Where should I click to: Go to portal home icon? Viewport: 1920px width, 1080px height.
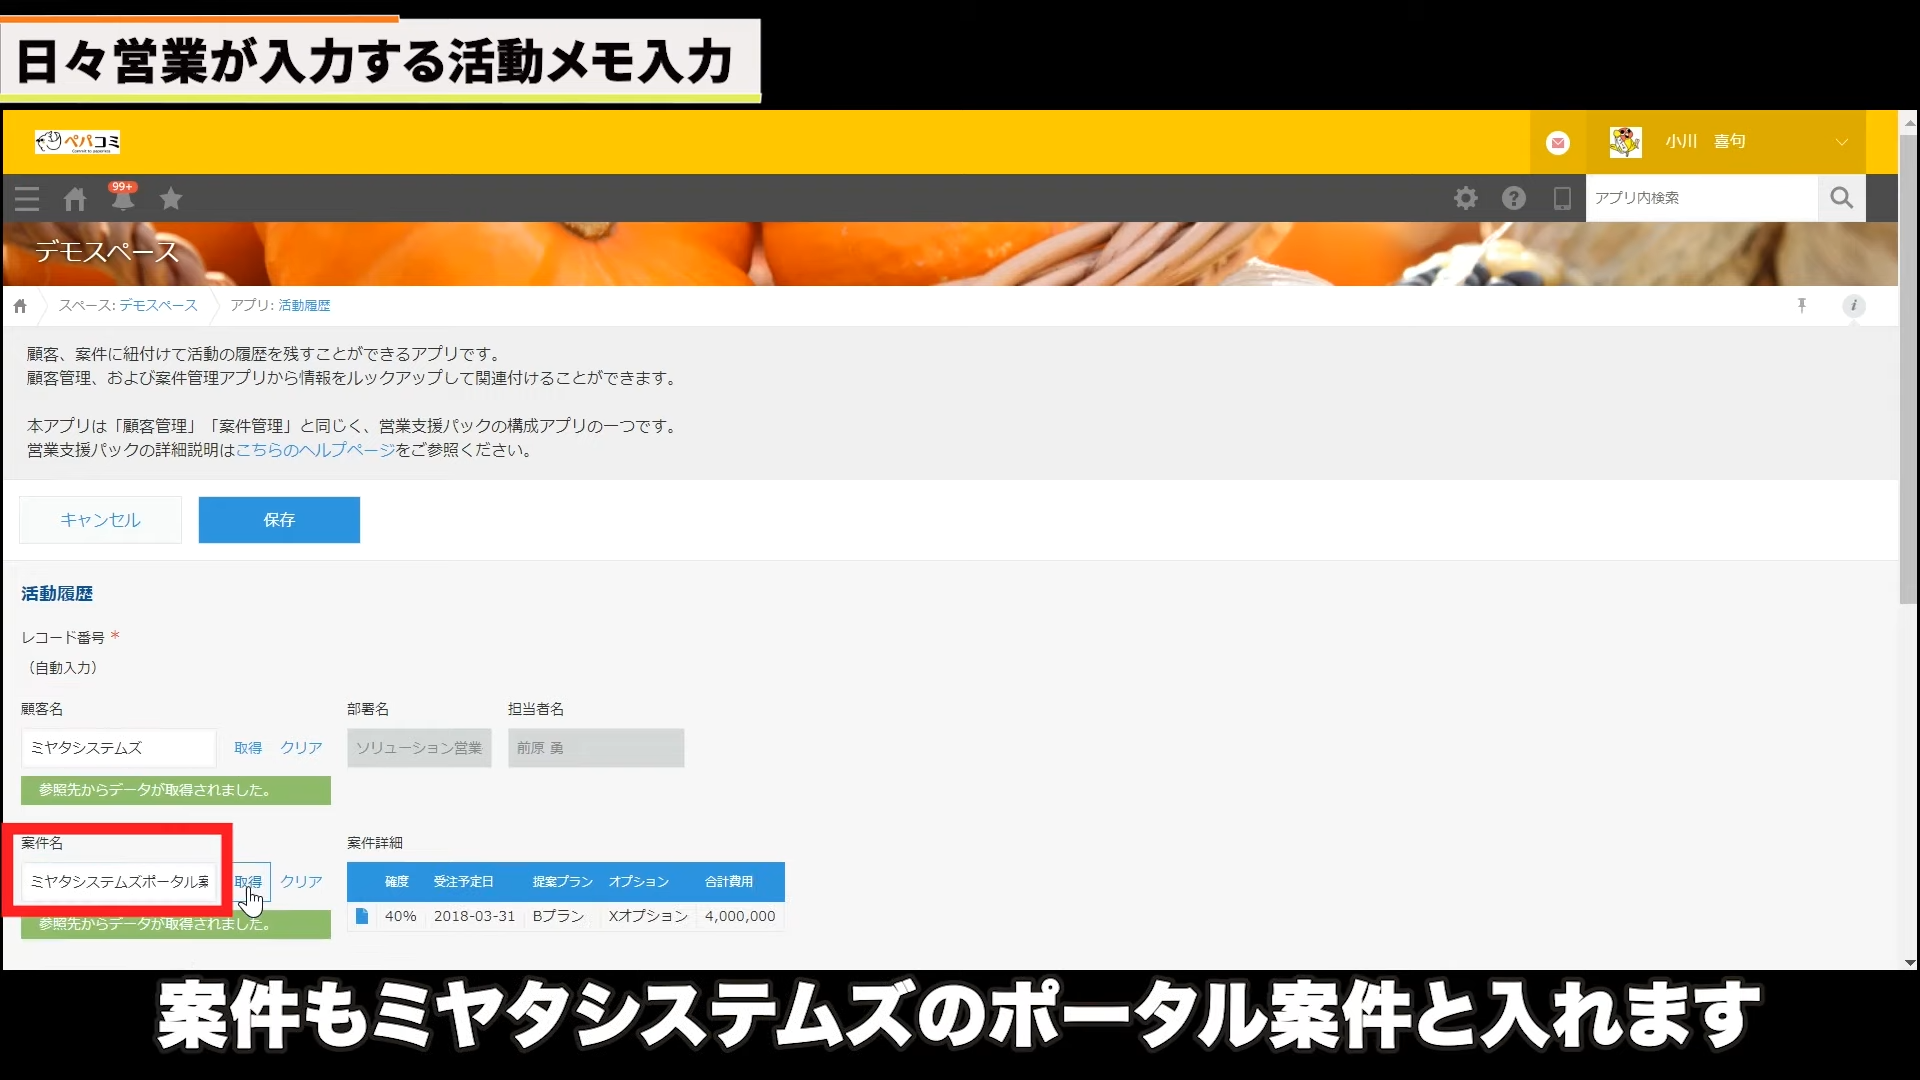(x=75, y=199)
